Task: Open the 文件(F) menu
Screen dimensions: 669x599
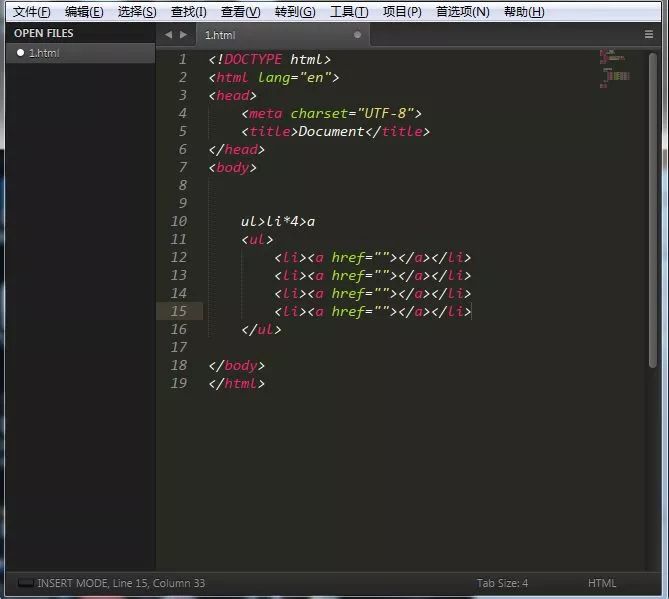Action: tap(32, 12)
